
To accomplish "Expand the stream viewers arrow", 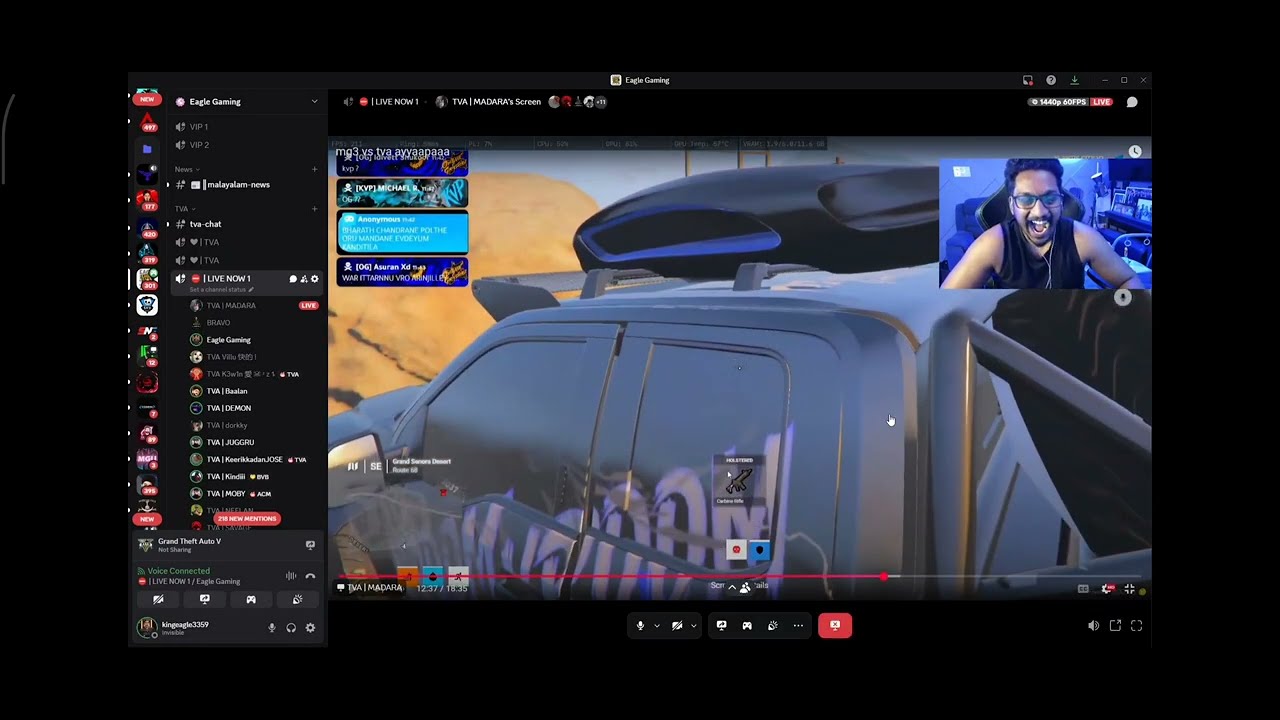I will [x=732, y=588].
